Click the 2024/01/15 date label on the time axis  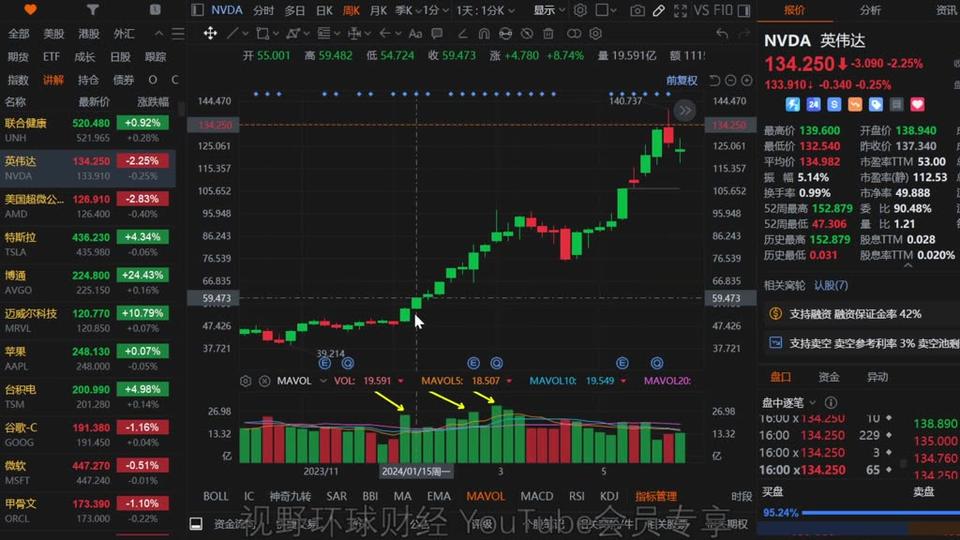pyautogui.click(x=416, y=471)
